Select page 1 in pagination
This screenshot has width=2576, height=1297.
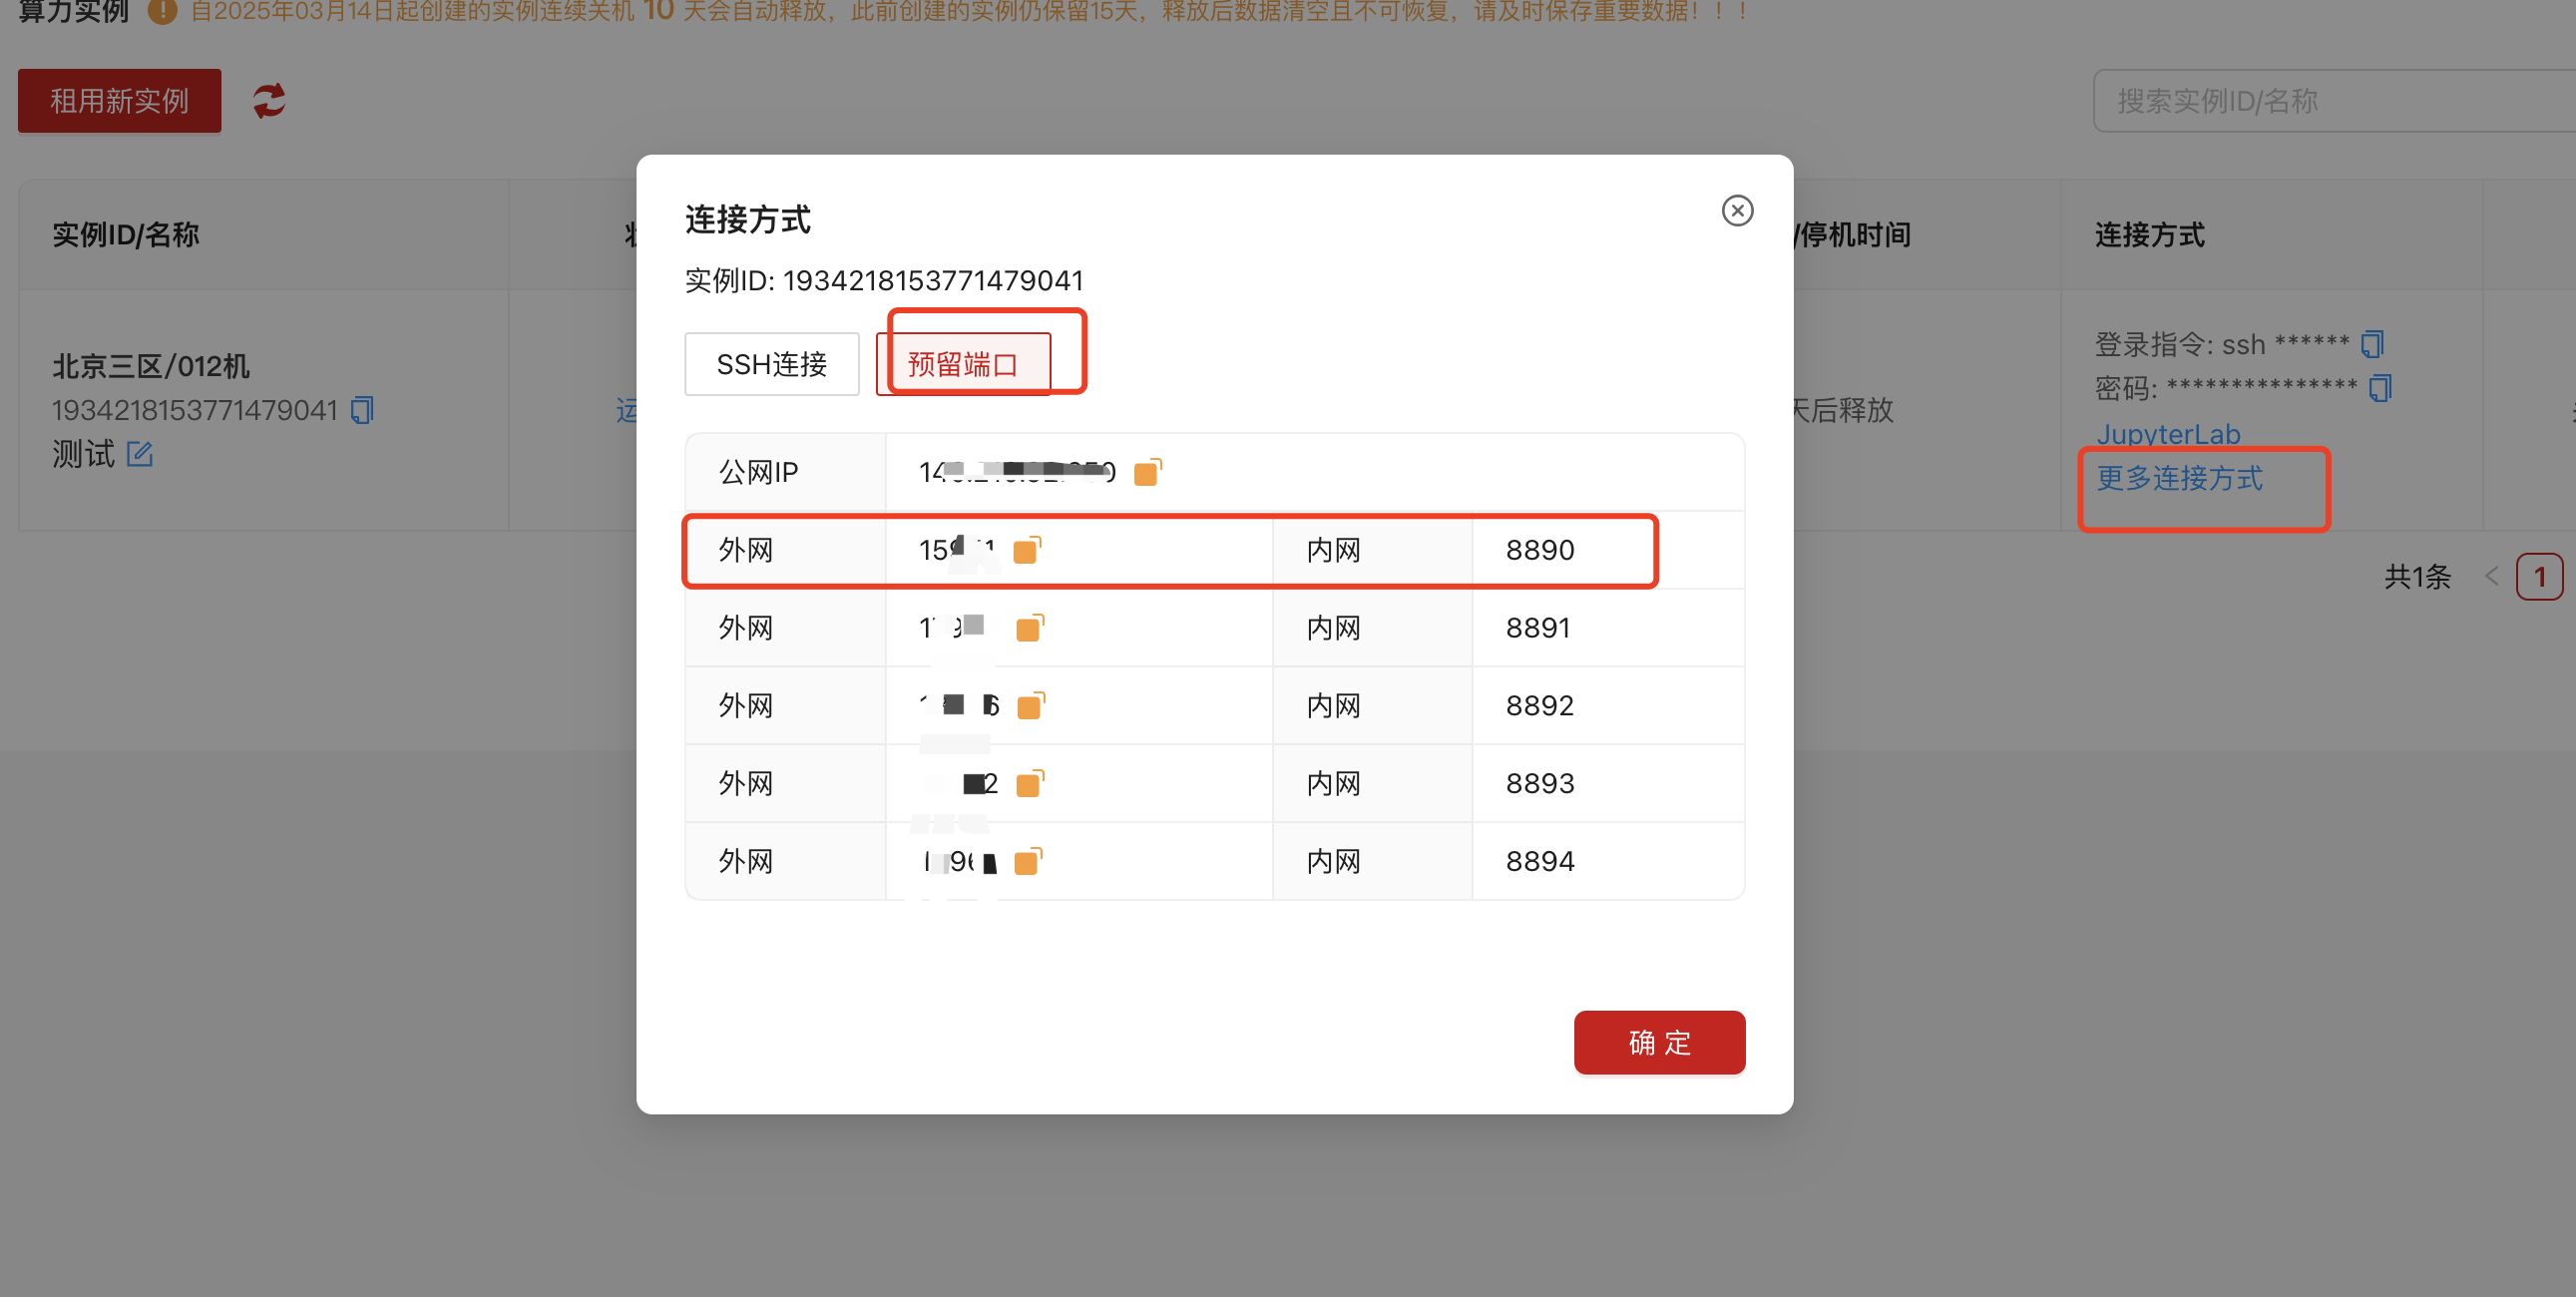2539,576
